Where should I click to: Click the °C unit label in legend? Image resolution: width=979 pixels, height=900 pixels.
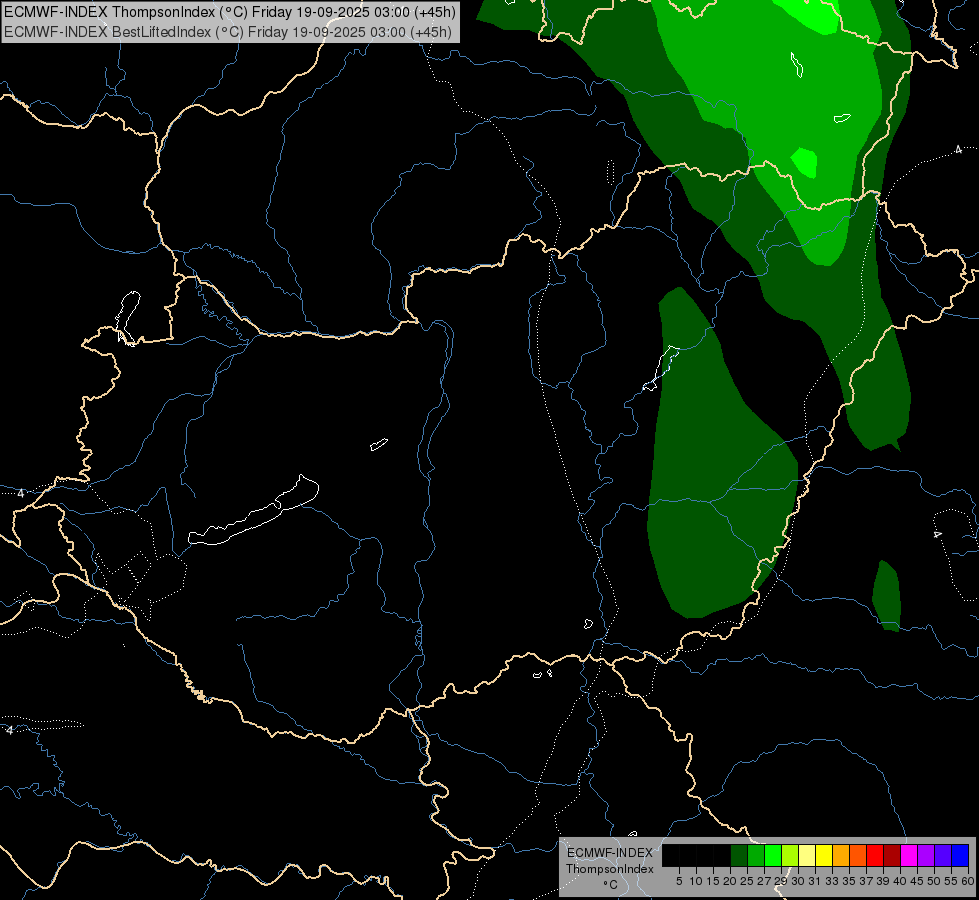pyautogui.click(x=611, y=885)
